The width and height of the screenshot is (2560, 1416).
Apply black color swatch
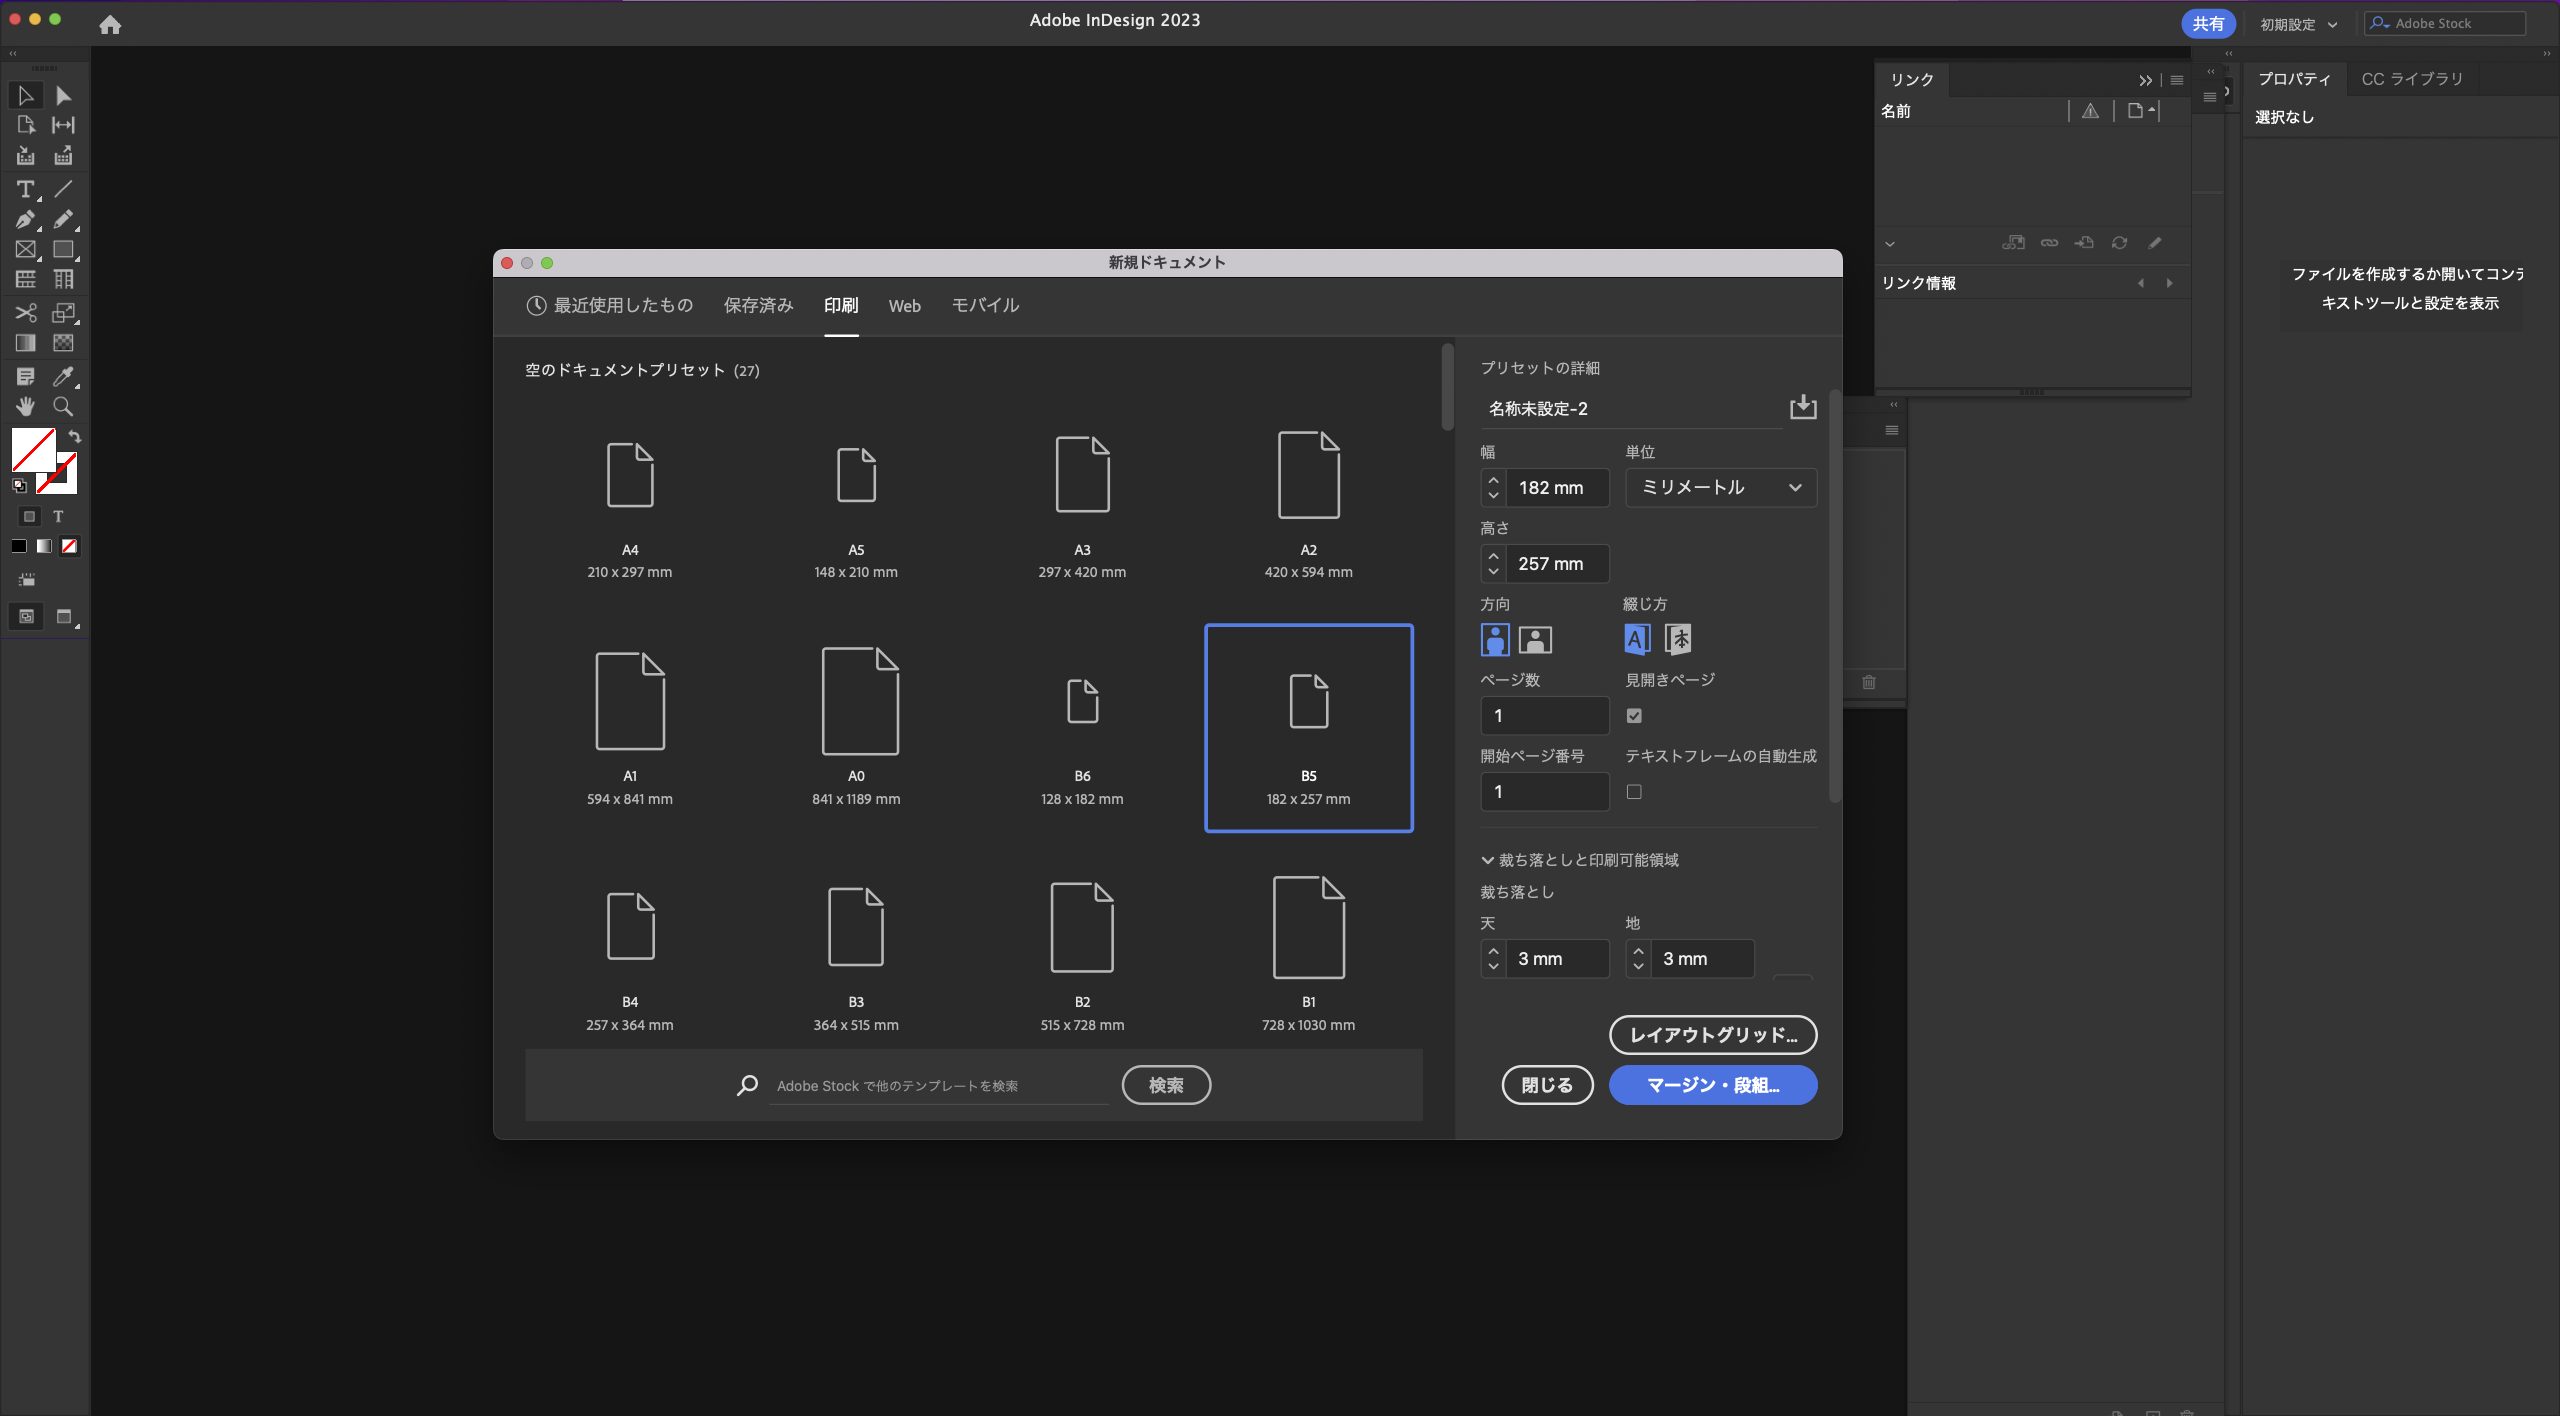pyautogui.click(x=19, y=546)
